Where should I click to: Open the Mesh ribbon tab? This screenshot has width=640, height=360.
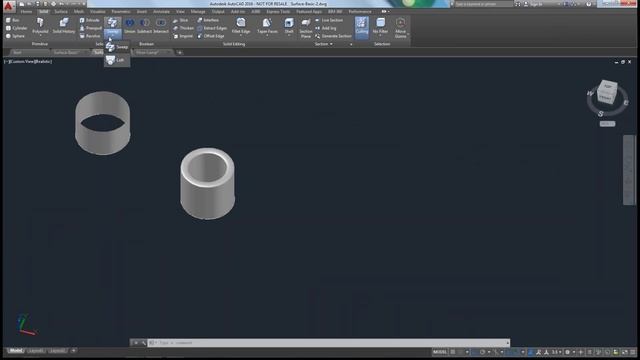click(x=79, y=12)
